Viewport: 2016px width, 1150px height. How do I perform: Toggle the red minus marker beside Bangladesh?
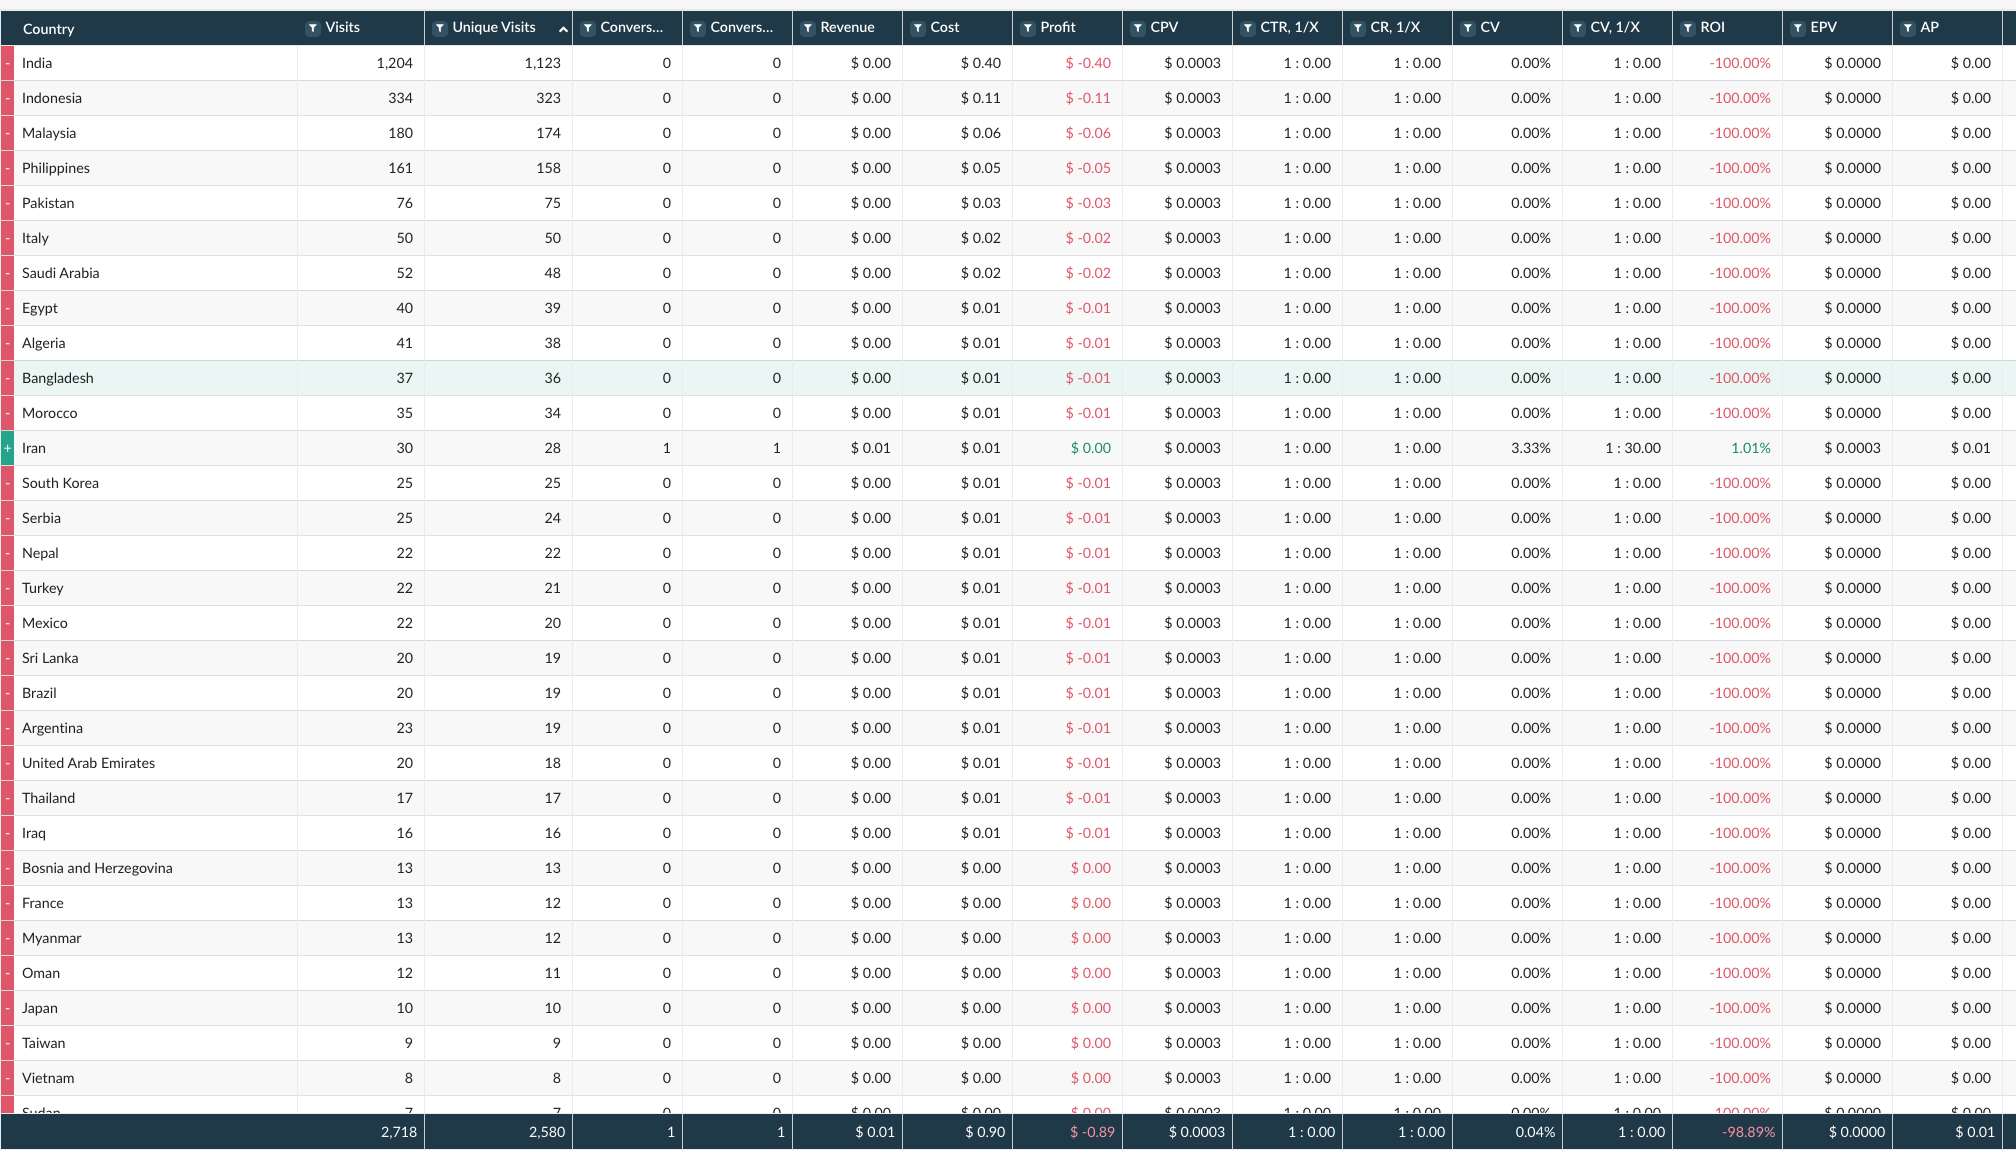7,378
